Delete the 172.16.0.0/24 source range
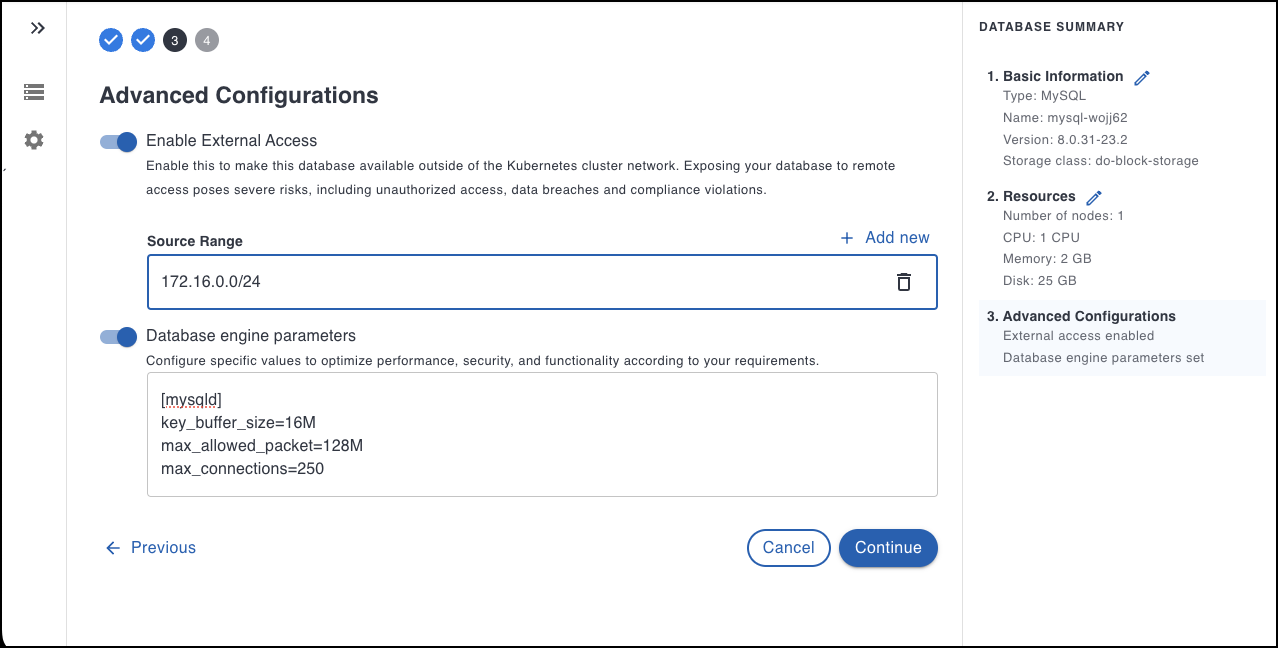 tap(903, 282)
